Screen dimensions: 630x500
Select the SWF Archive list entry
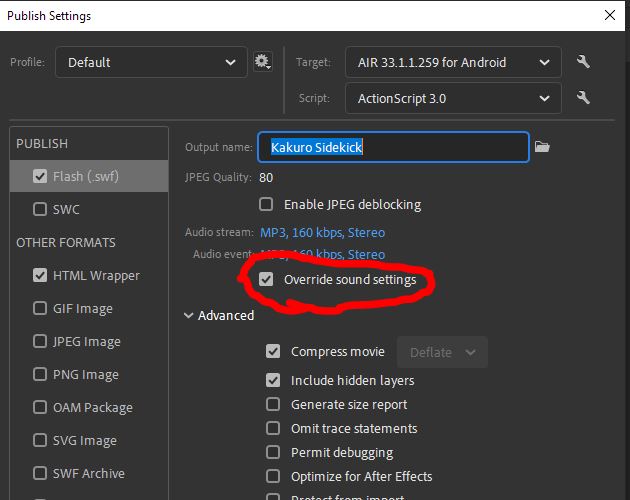pyautogui.click(x=89, y=473)
